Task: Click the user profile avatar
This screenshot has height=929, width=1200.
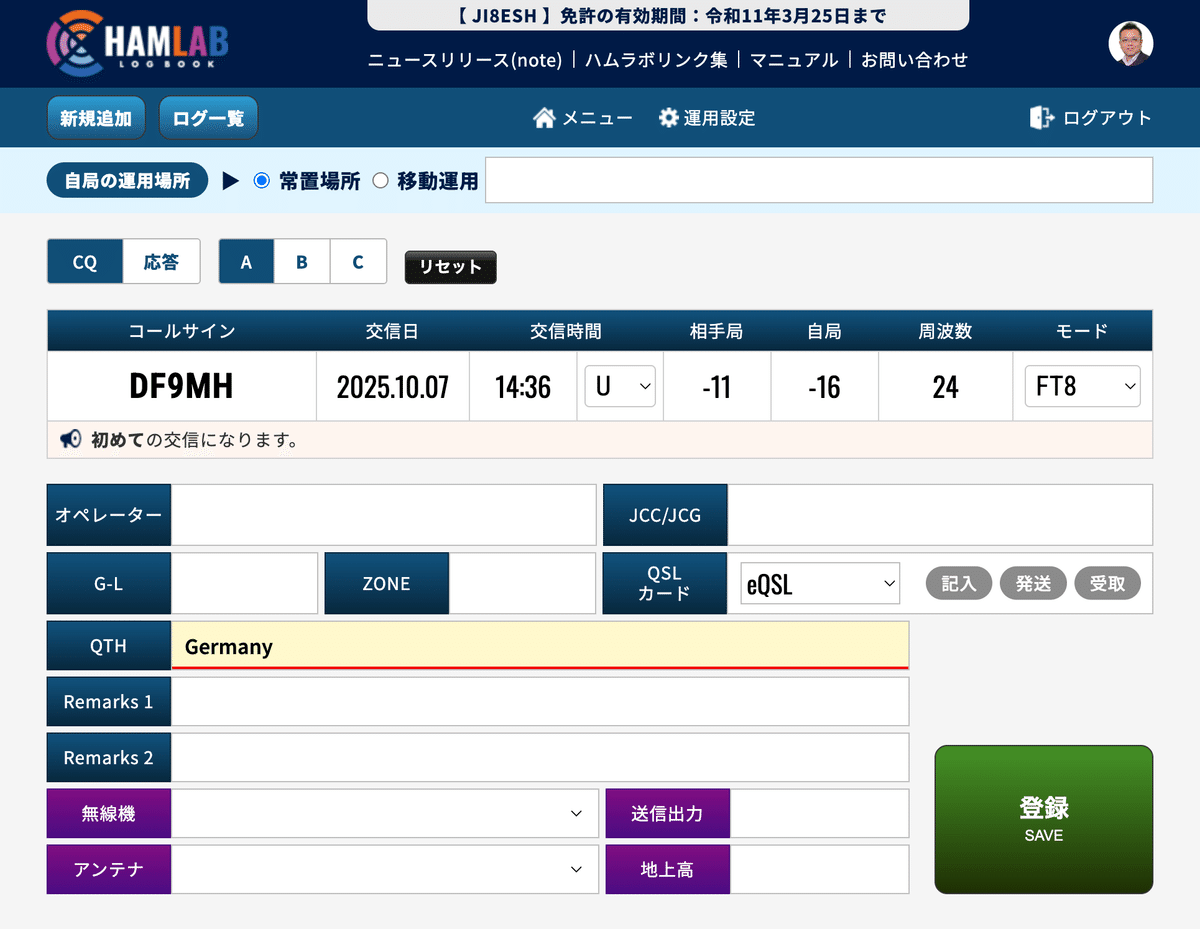Action: (x=1130, y=43)
